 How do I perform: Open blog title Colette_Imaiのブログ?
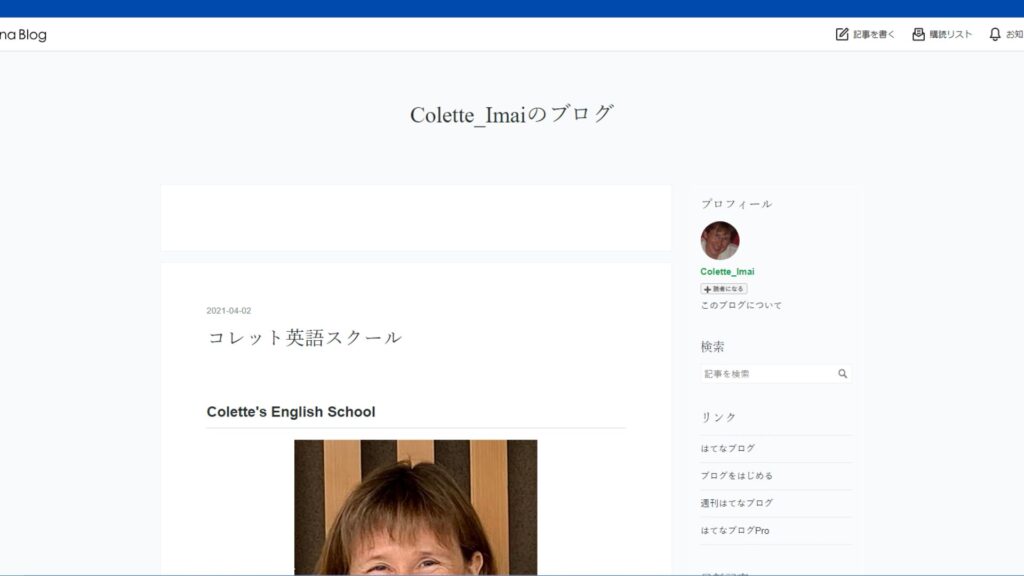[x=512, y=114]
